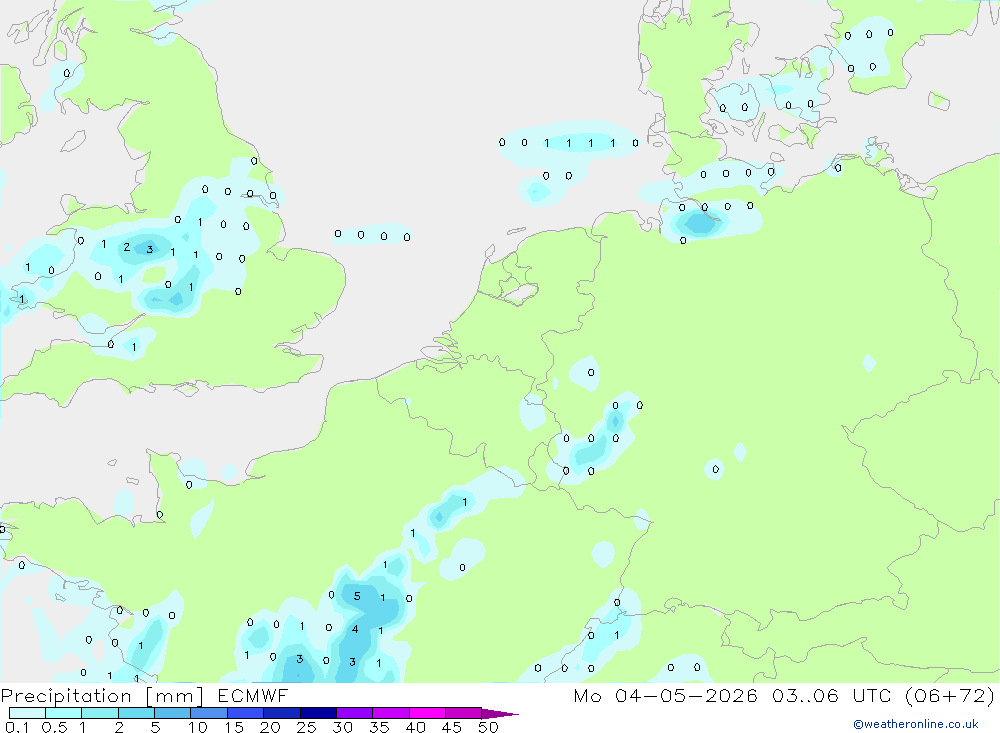Screen dimensions: 1000x733
Task: Click the date "04-05-2026"
Action: 687,695
